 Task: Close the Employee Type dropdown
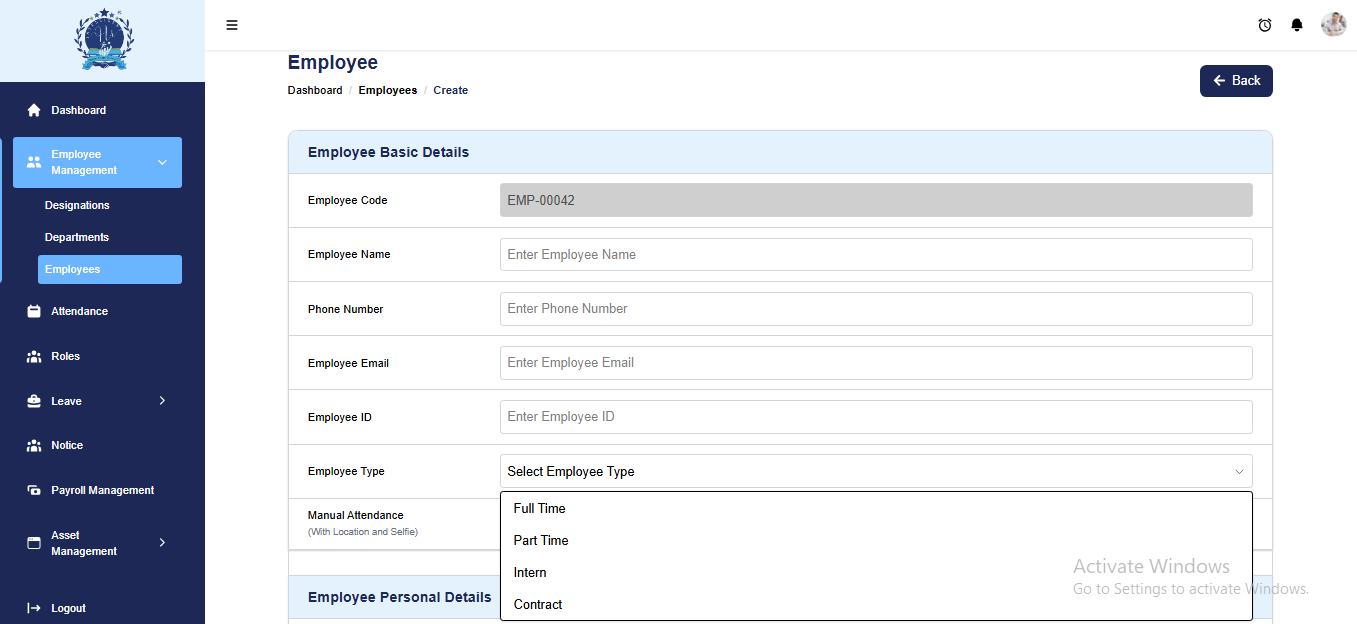[1239, 471]
